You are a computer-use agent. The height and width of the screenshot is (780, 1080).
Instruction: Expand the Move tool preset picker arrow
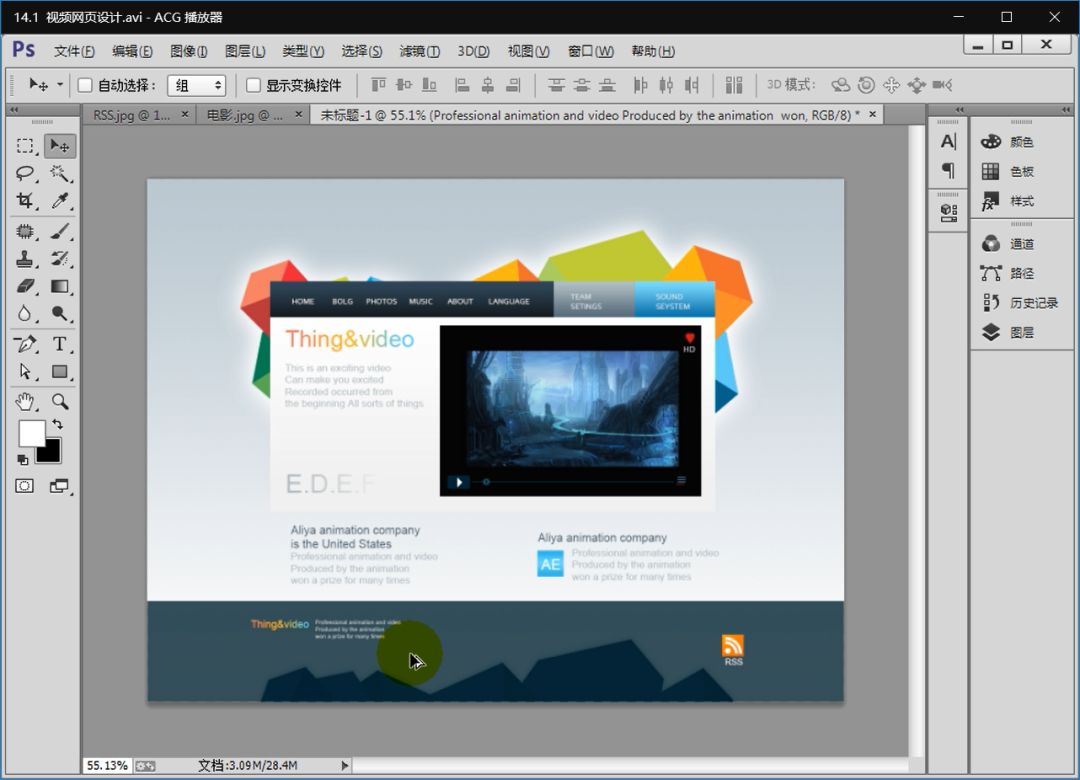tap(60, 85)
